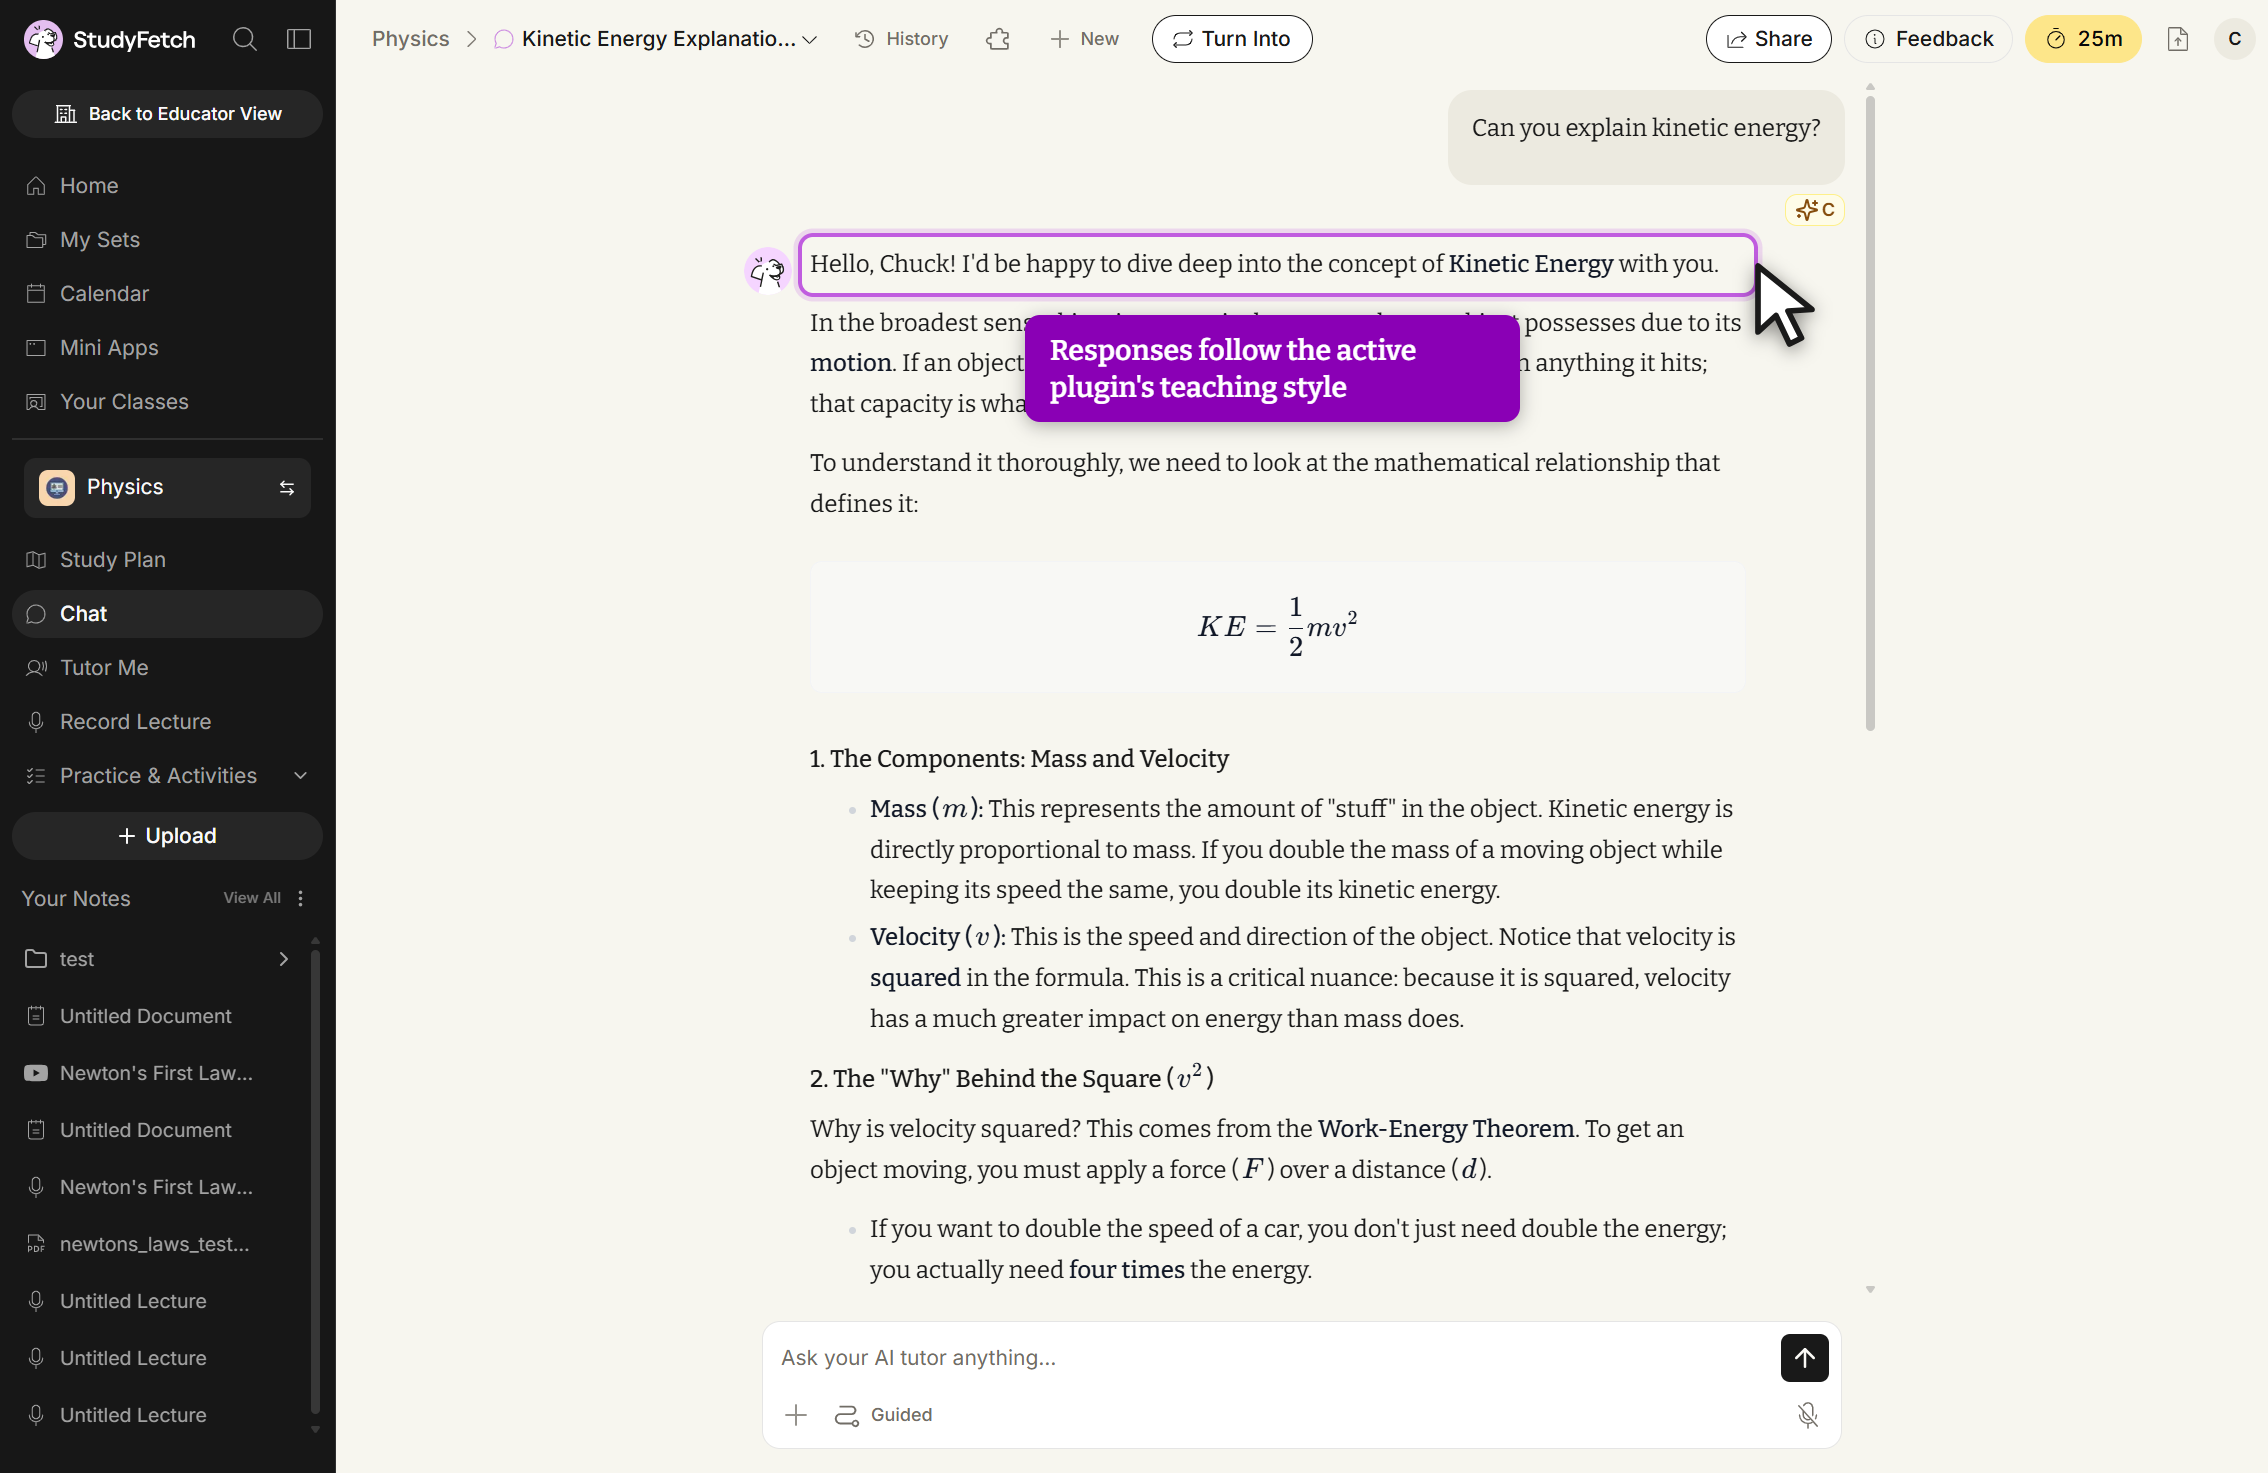2268x1473 pixels.
Task: Click the plus attachment icon
Action: tap(796, 1415)
